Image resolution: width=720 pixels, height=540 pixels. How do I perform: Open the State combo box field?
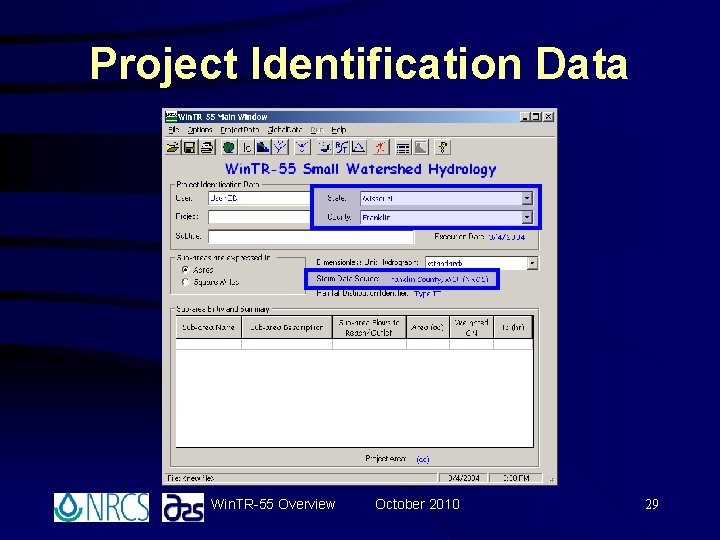pyautogui.click(x=446, y=198)
